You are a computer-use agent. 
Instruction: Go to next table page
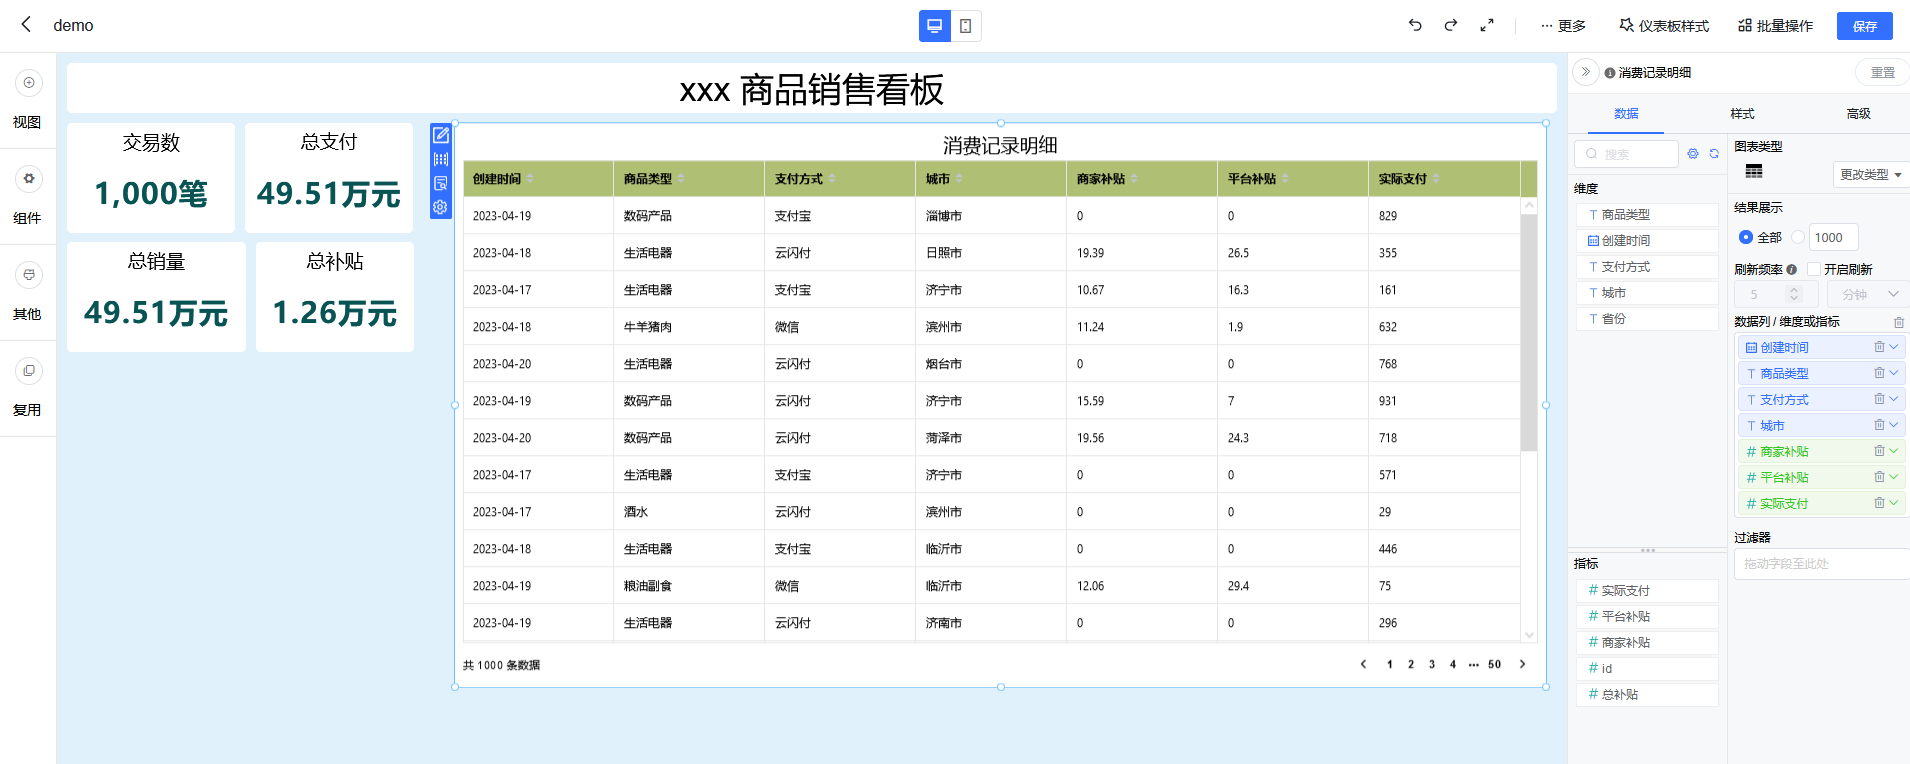pos(1523,664)
